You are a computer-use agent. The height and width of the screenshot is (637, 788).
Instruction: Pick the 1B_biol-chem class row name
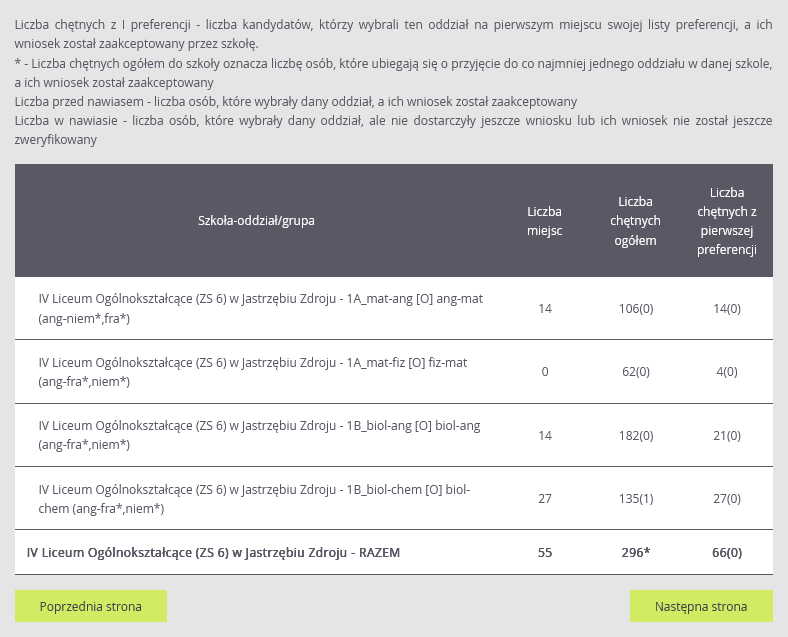[x=254, y=498]
